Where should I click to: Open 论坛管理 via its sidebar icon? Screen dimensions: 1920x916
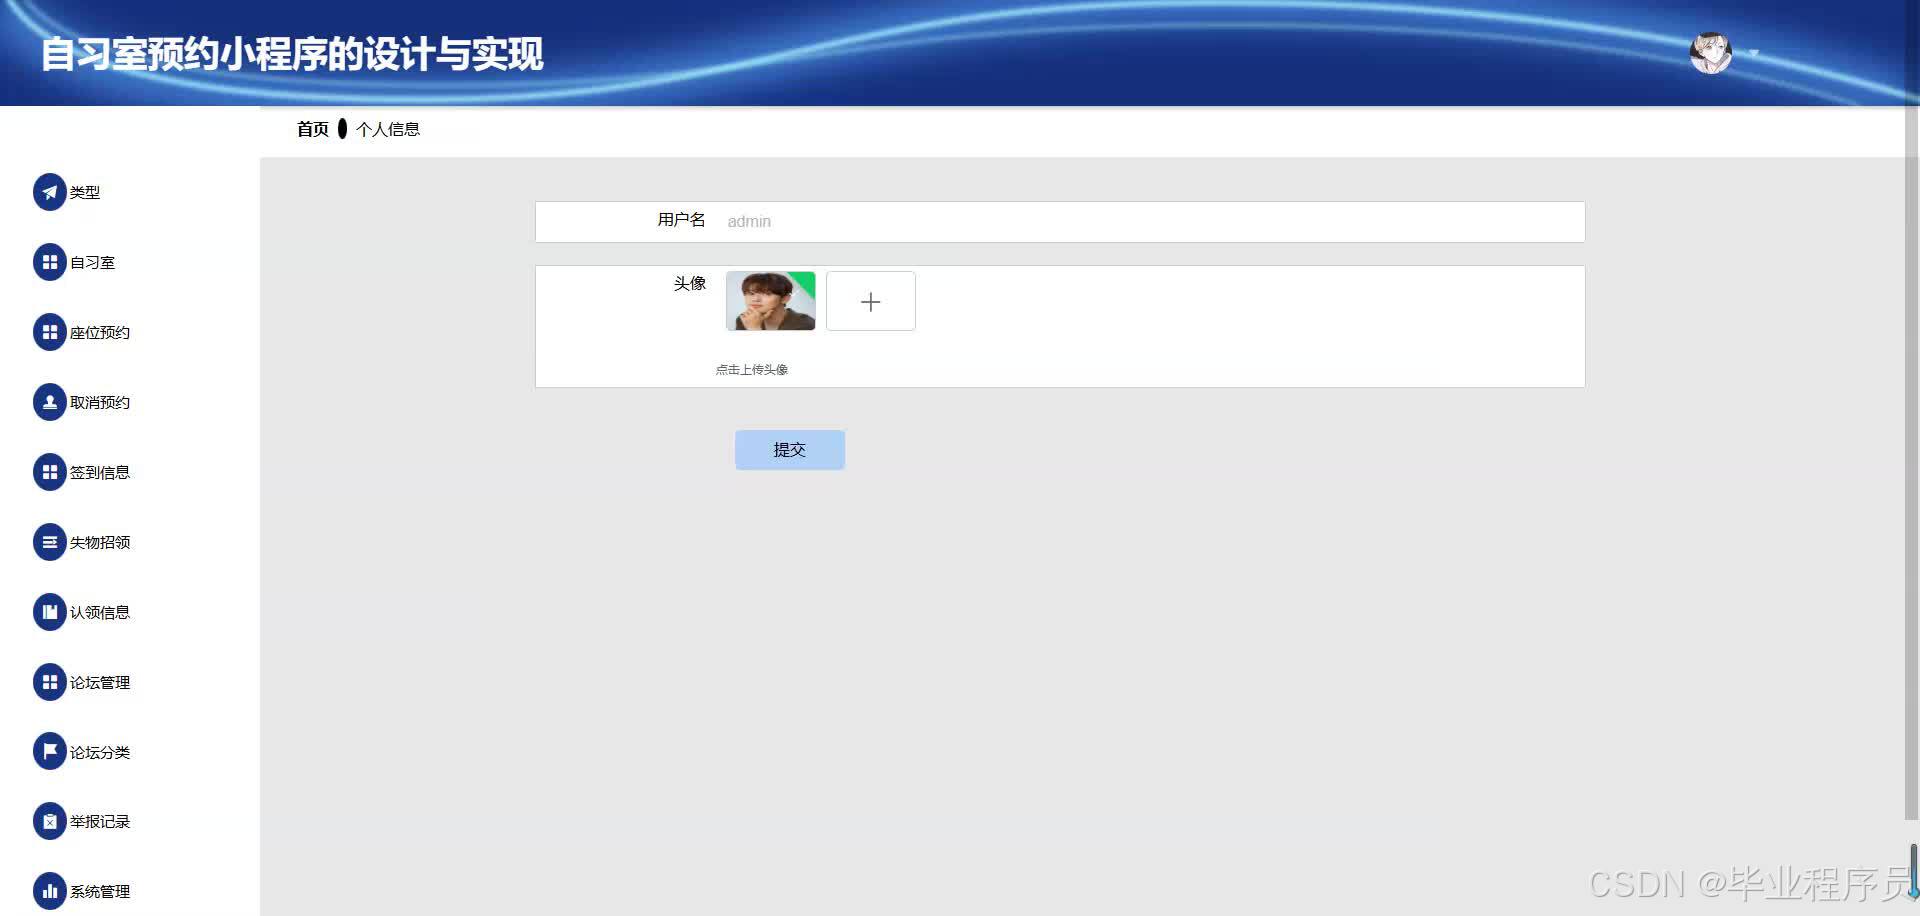coord(50,682)
